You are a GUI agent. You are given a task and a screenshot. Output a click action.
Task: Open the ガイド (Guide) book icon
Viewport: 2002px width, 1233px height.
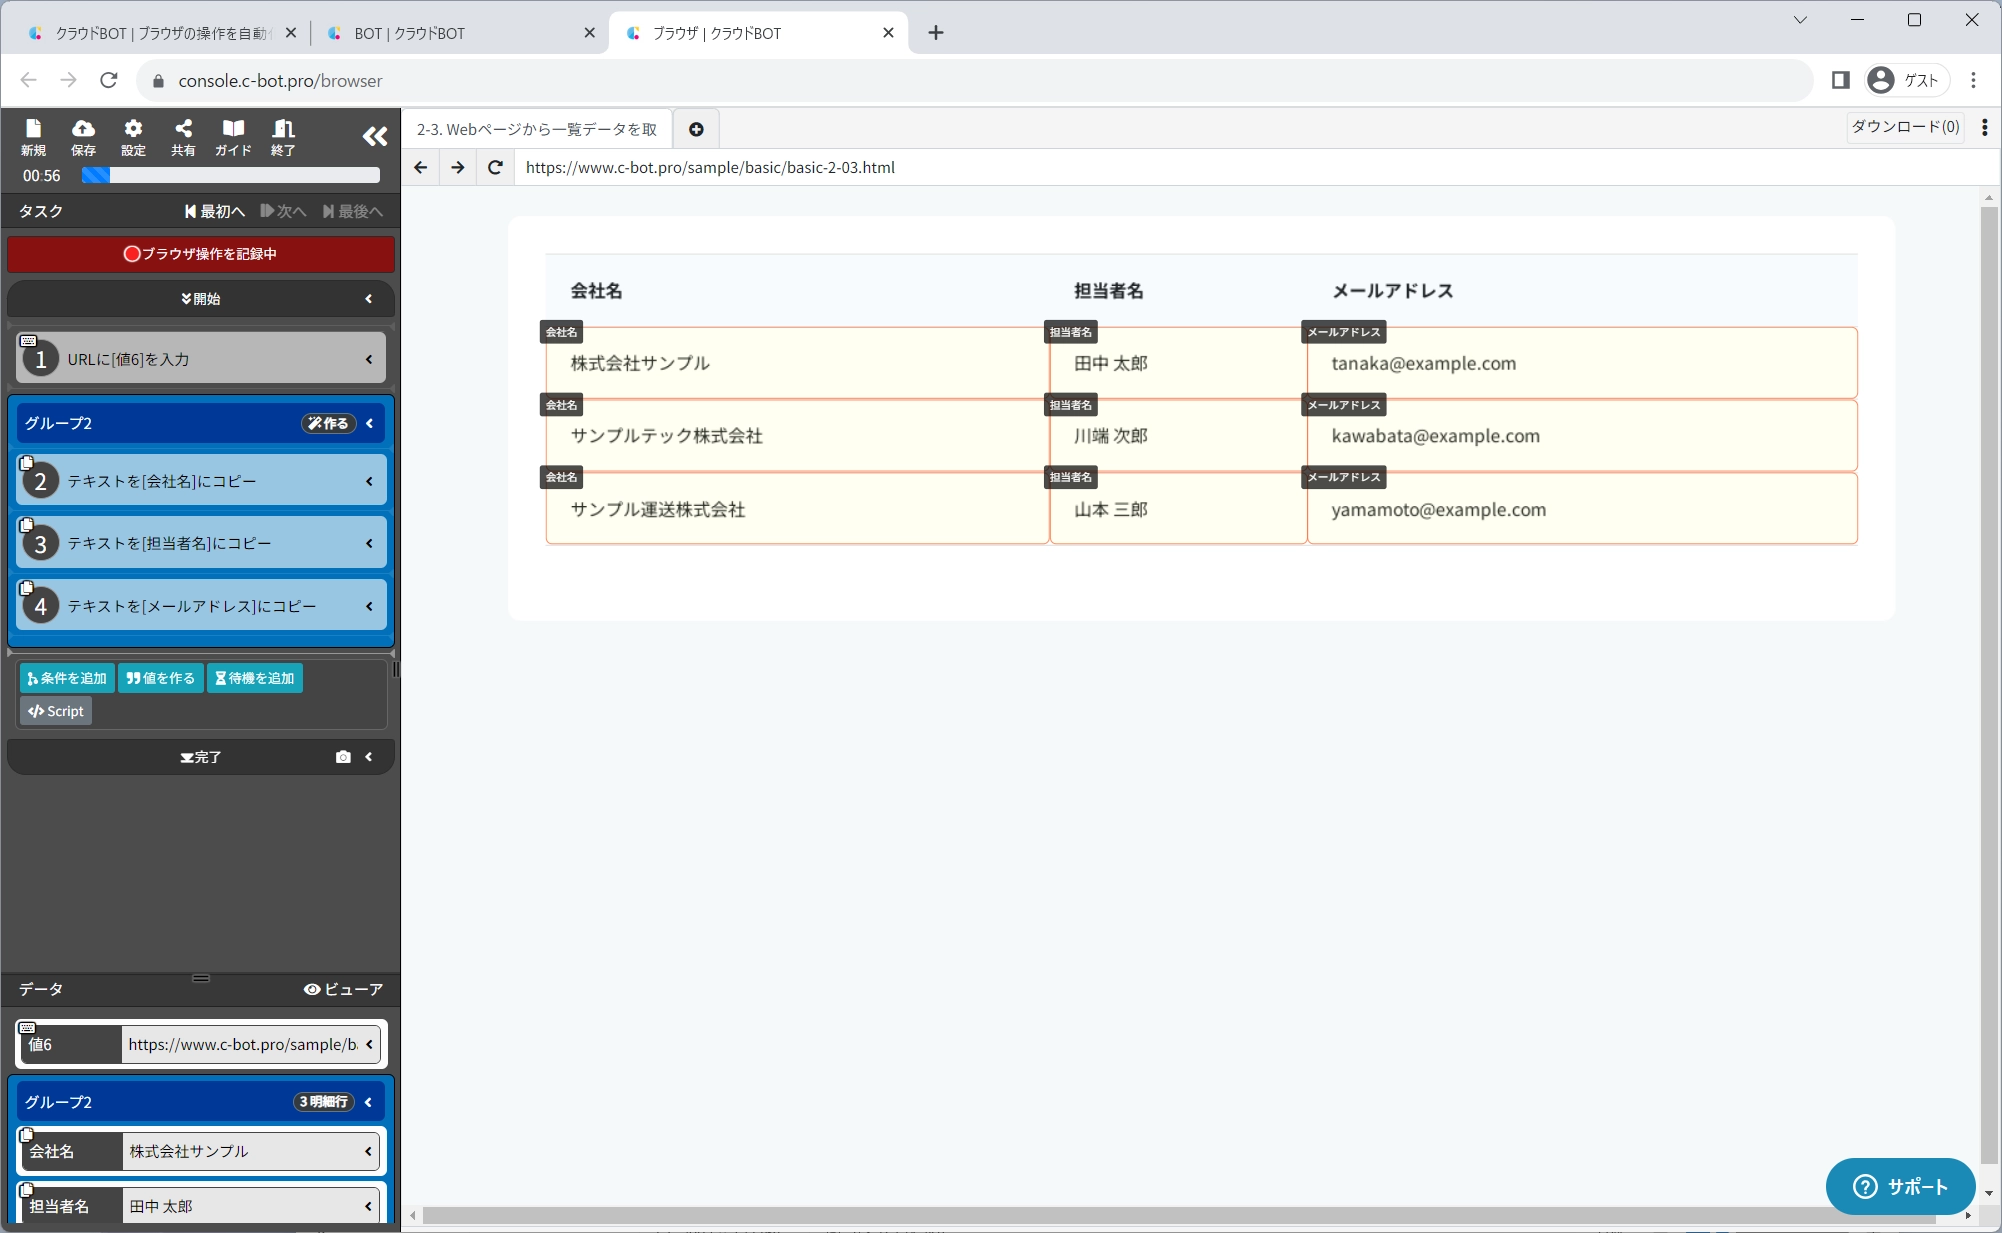[233, 137]
